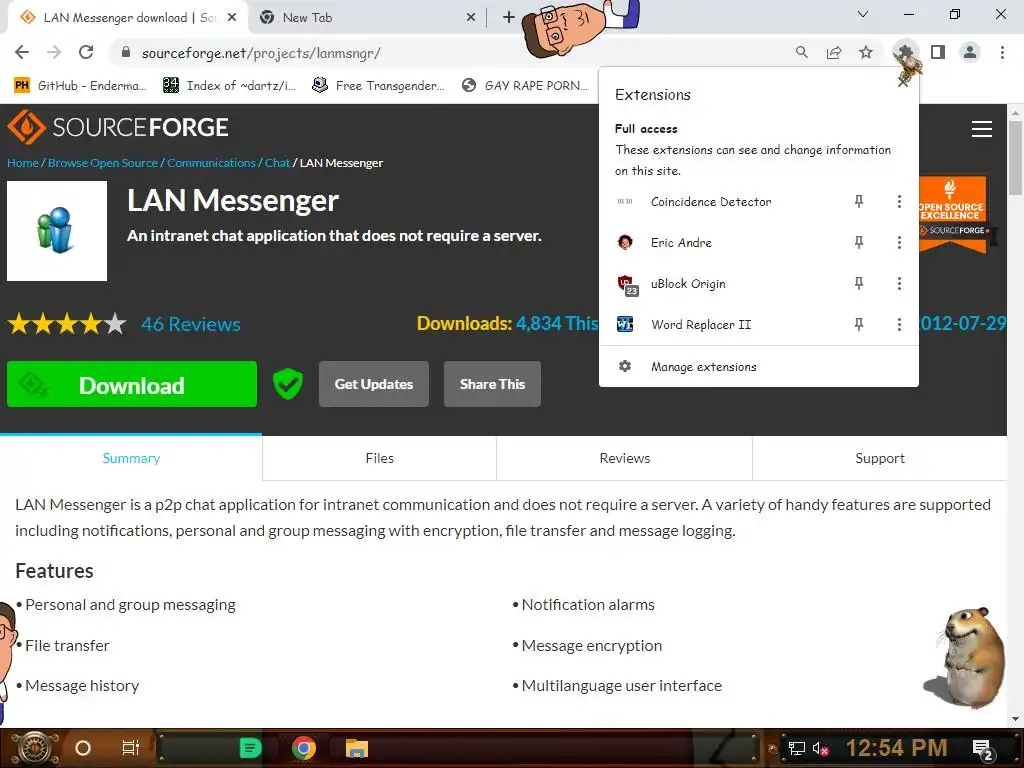Open more options for Eric Andre
The height and width of the screenshot is (768, 1024).
pos(899,243)
